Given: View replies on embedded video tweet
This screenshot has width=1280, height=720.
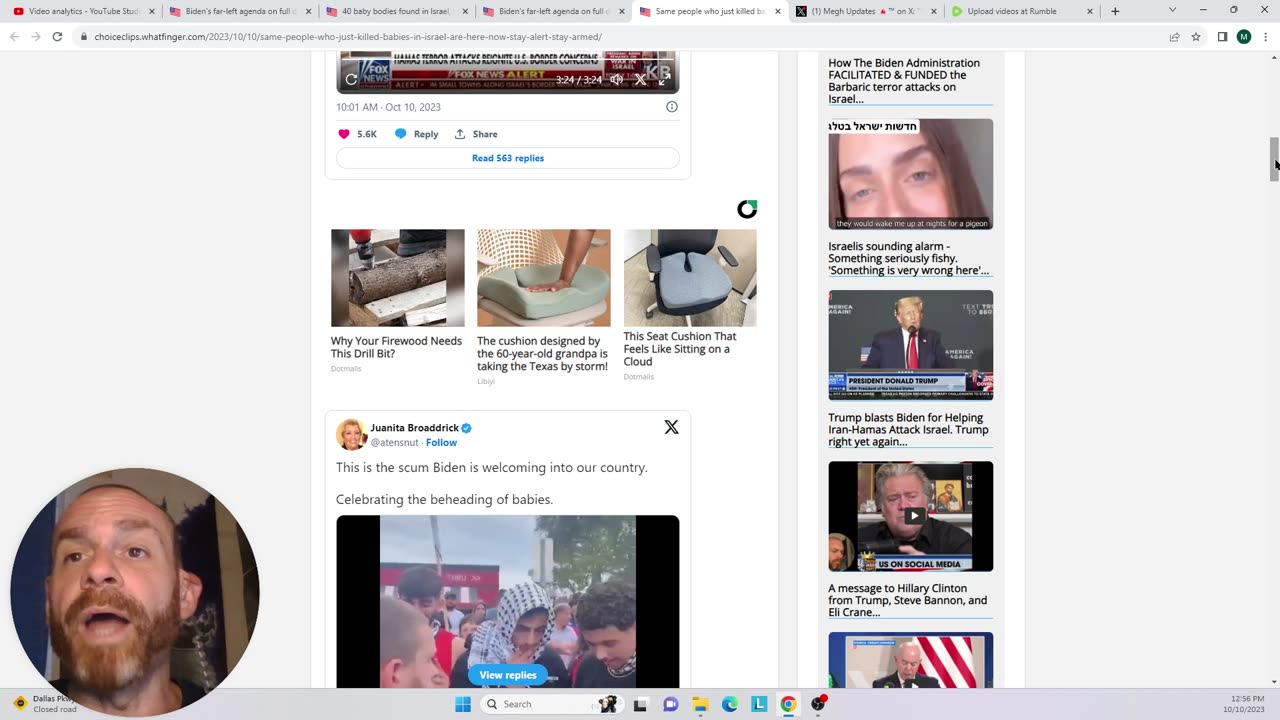Looking at the screenshot, I should (508, 675).
